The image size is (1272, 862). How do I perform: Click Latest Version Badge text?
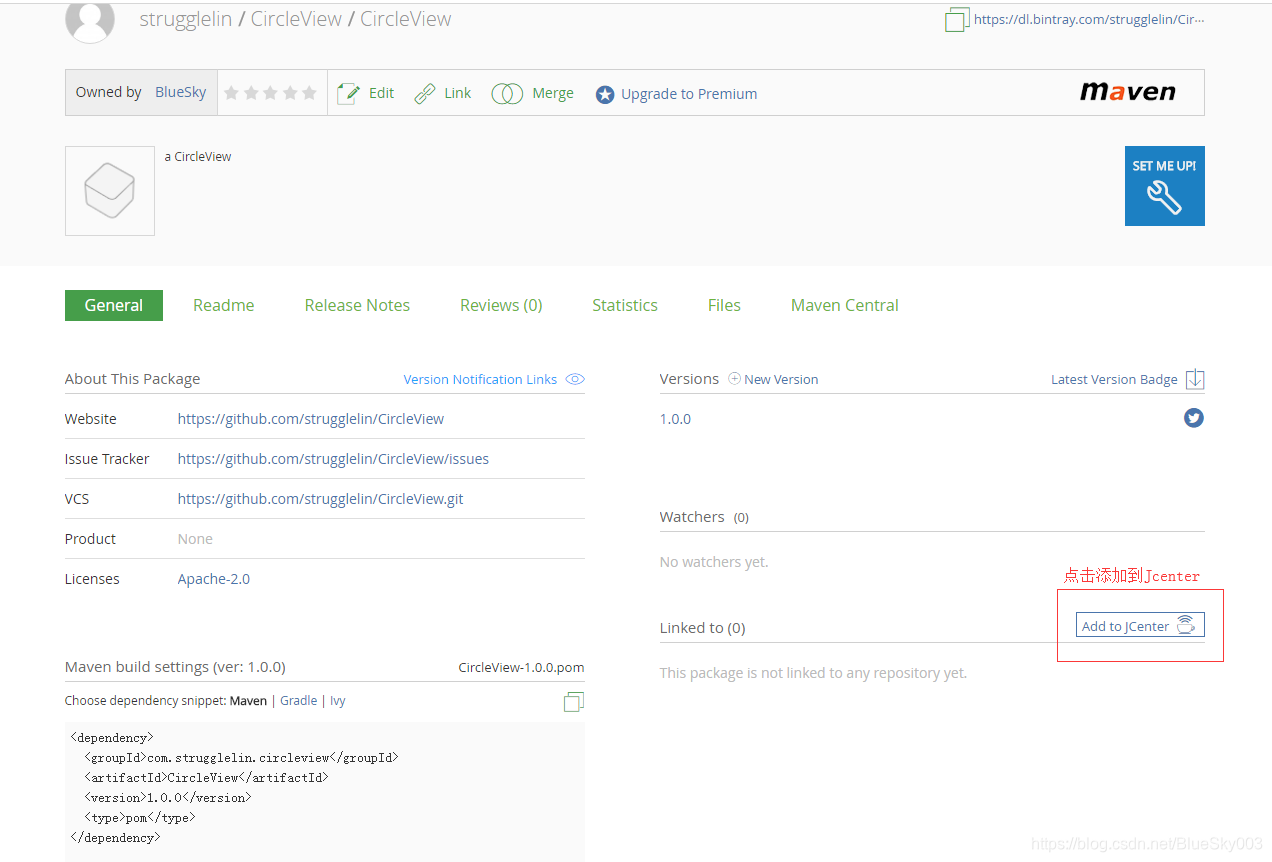pyautogui.click(x=1114, y=379)
